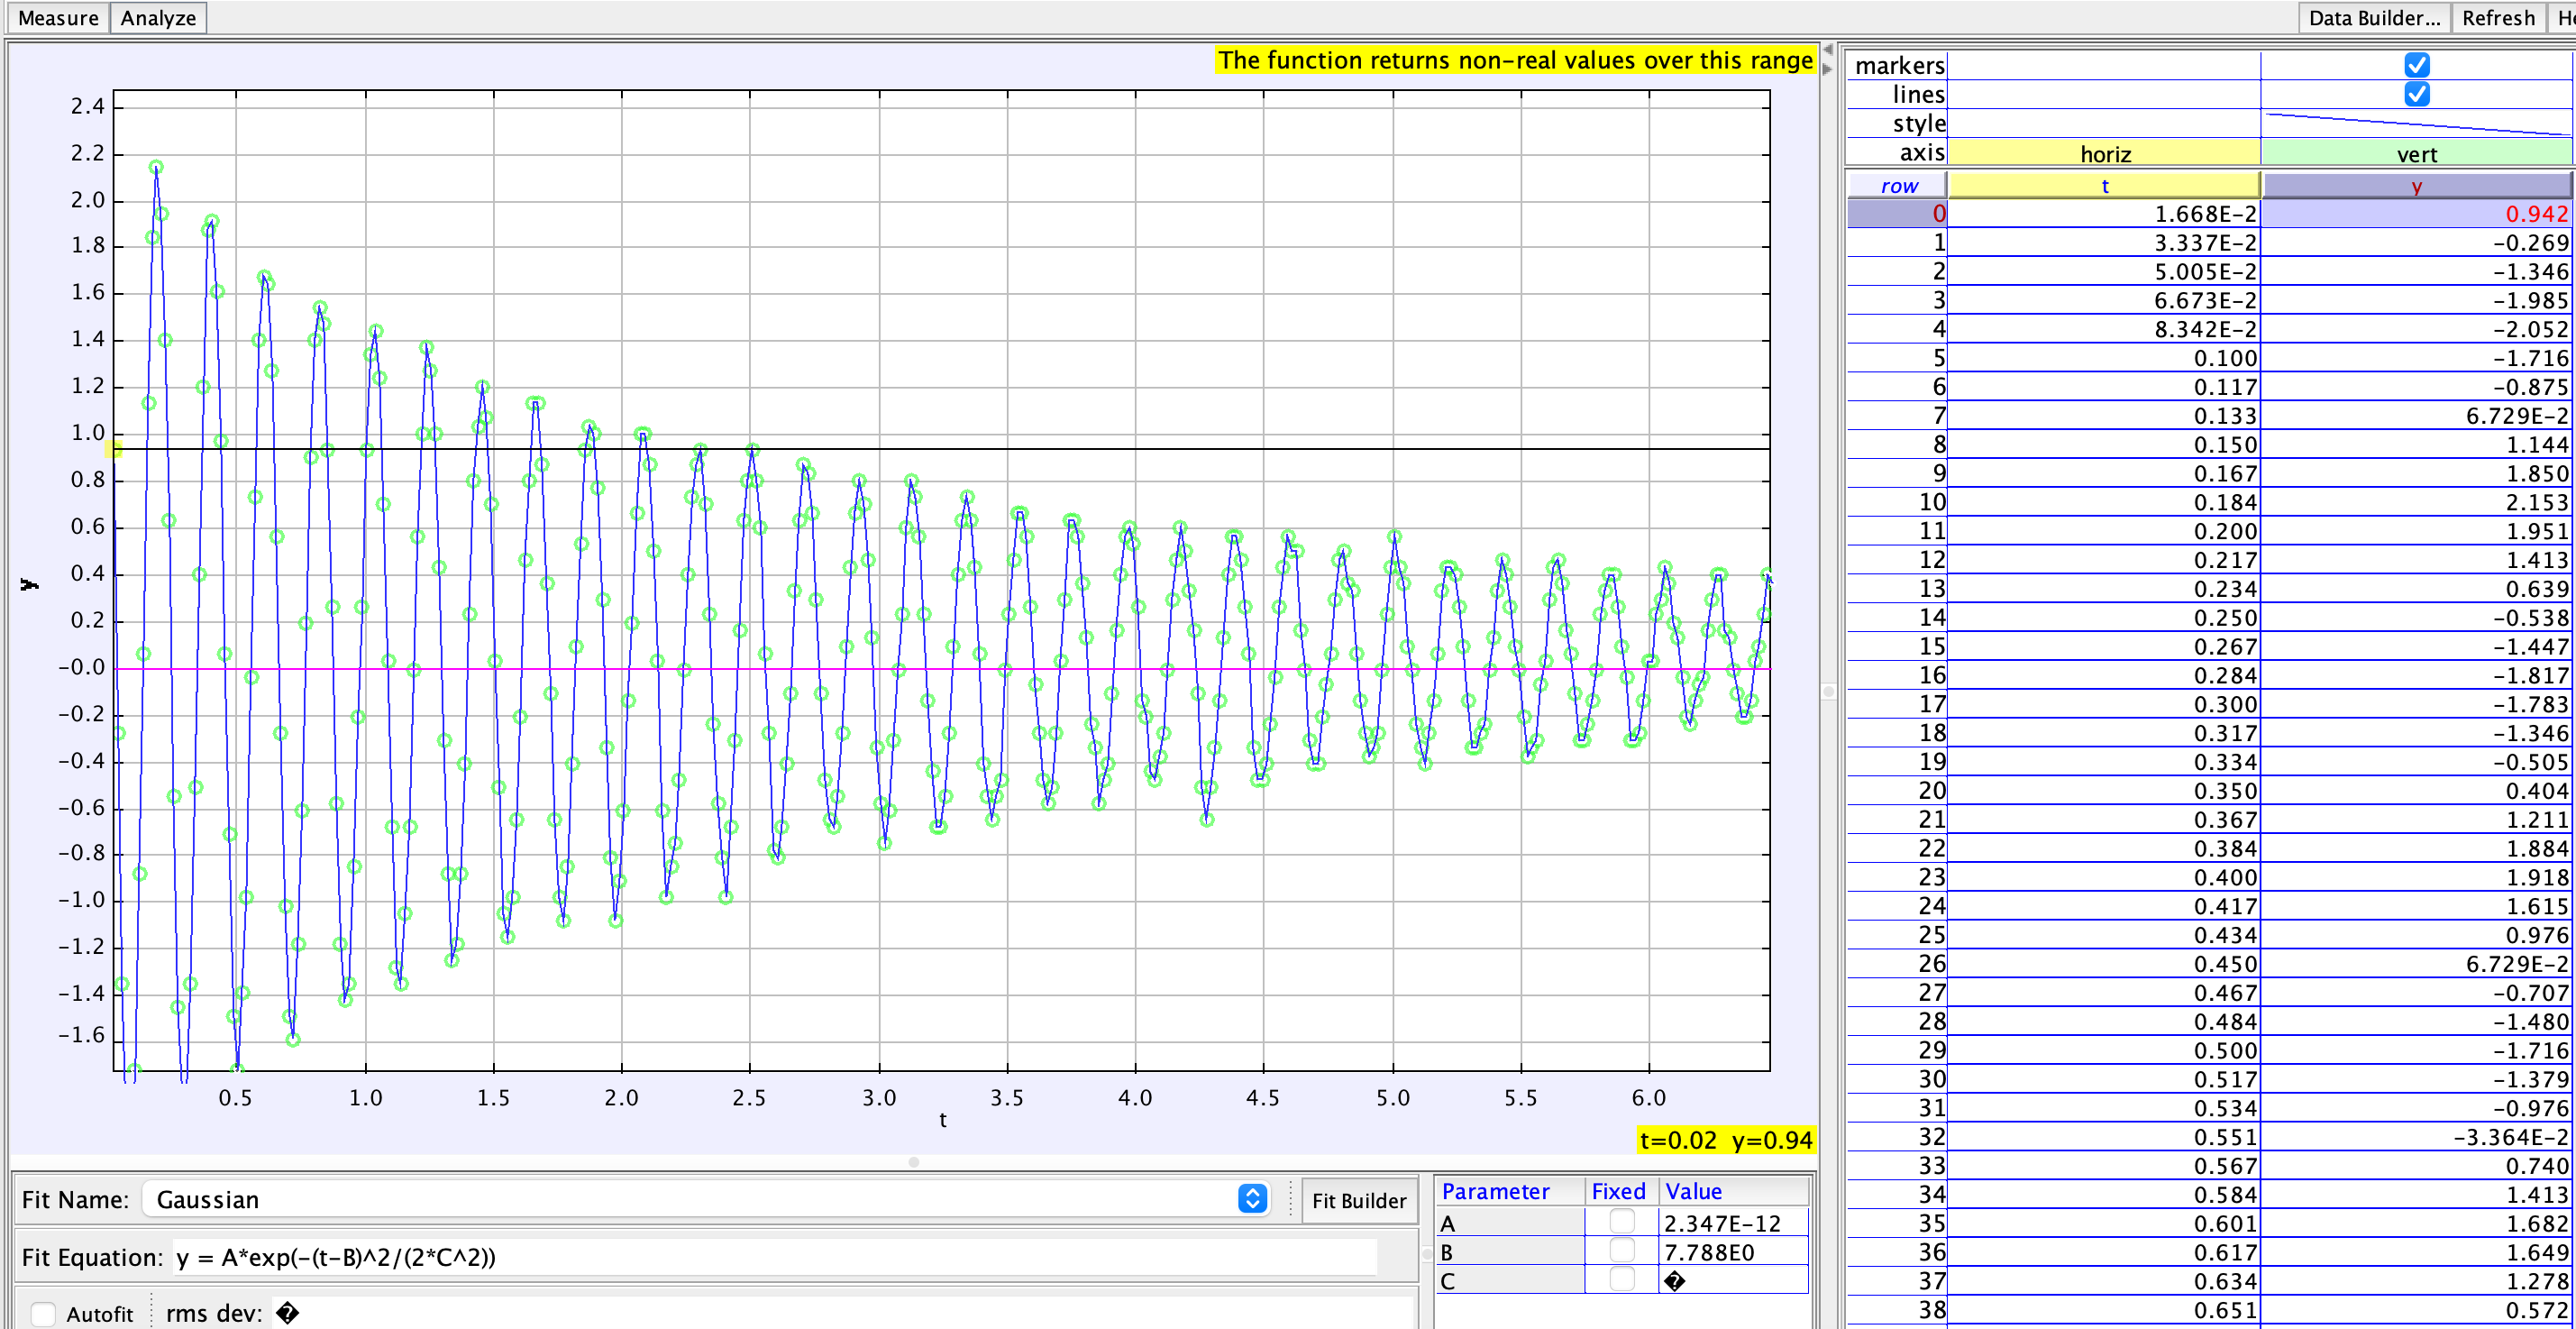Click the Fit Equation text field

tap(775, 1257)
